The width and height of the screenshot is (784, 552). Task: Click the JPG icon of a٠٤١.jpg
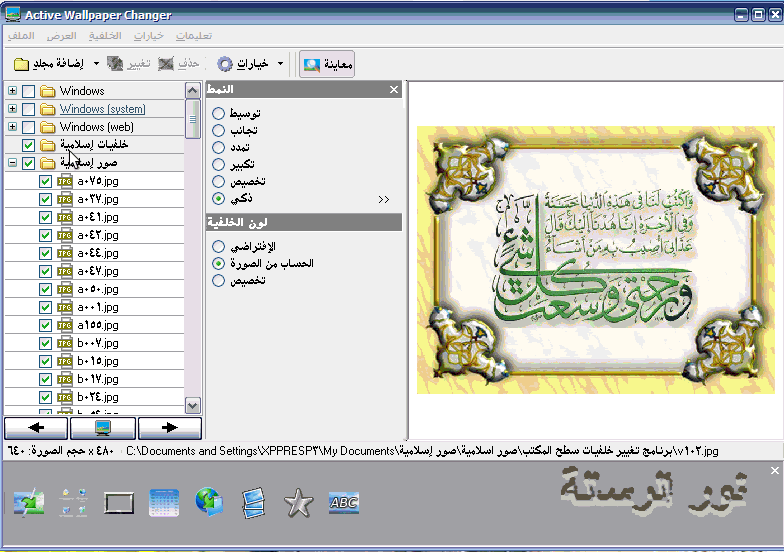pyautogui.click(x=64, y=217)
